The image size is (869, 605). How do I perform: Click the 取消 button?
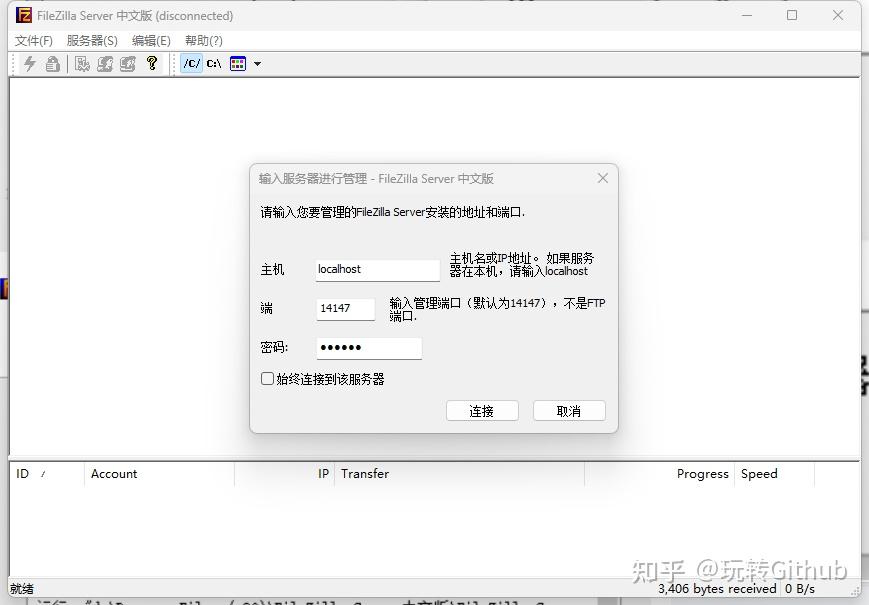[x=569, y=411]
